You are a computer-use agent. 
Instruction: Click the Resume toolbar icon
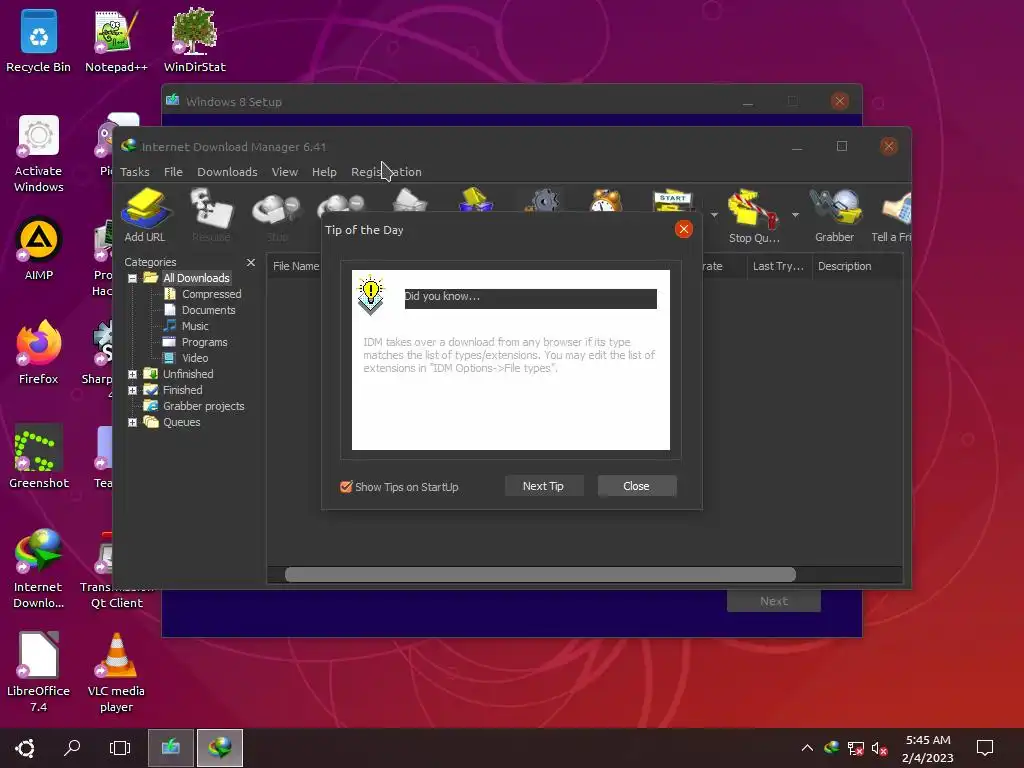pyautogui.click(x=211, y=216)
